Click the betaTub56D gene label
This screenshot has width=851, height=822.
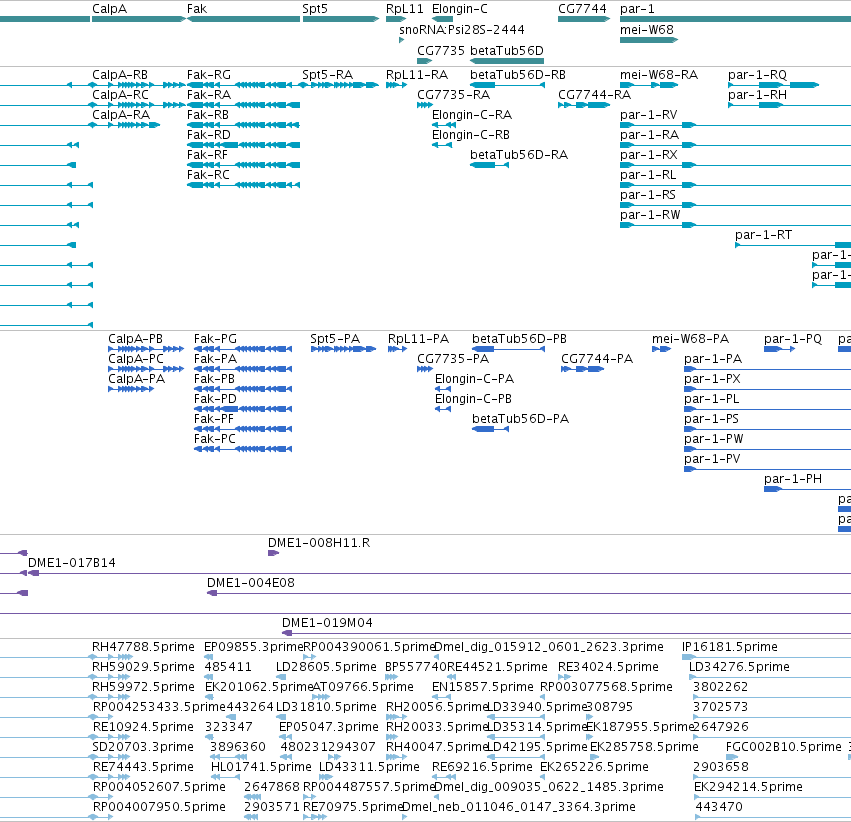[x=507, y=50]
